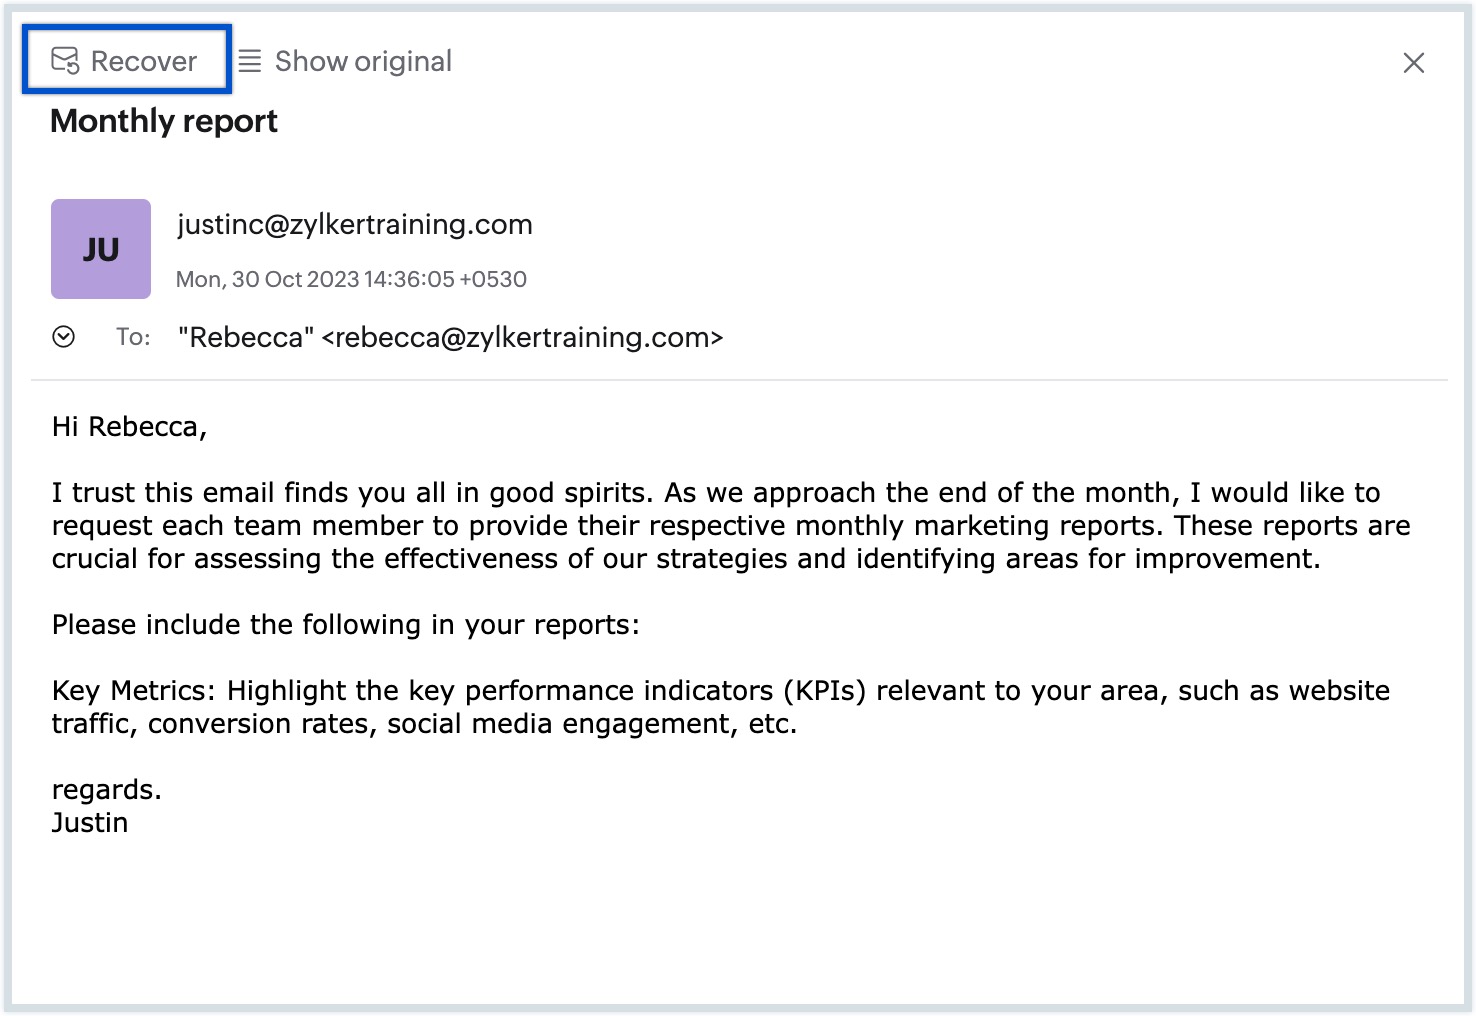Click the Hi Rebecca greeting line
Image resolution: width=1476 pixels, height=1016 pixels.
[x=129, y=427]
